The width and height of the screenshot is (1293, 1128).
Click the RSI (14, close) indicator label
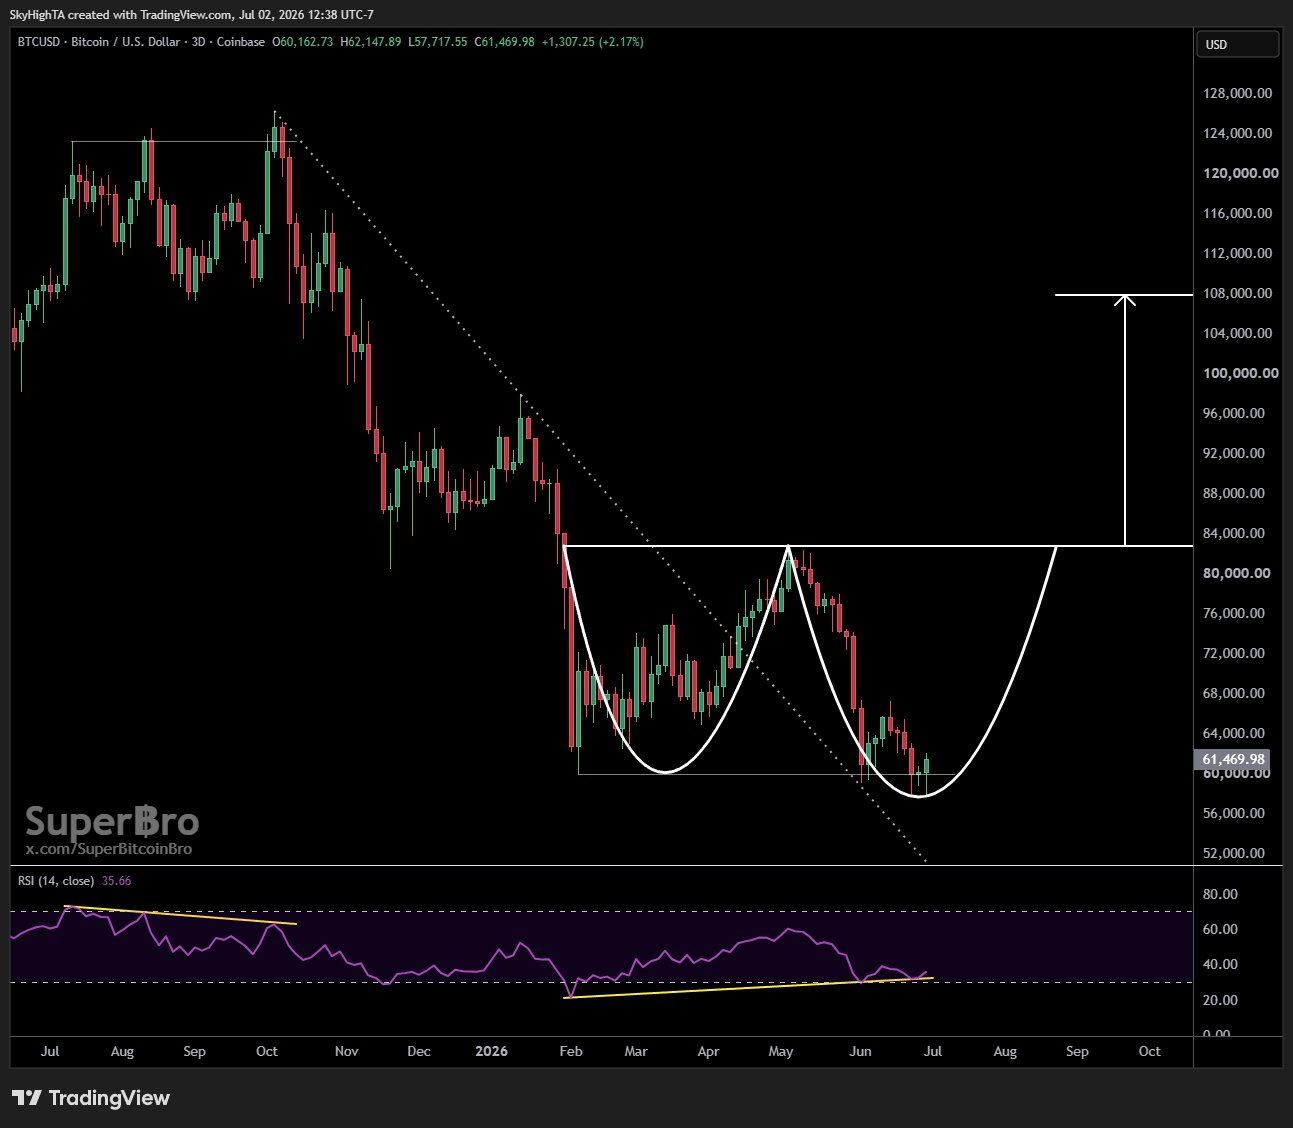[x=56, y=881]
